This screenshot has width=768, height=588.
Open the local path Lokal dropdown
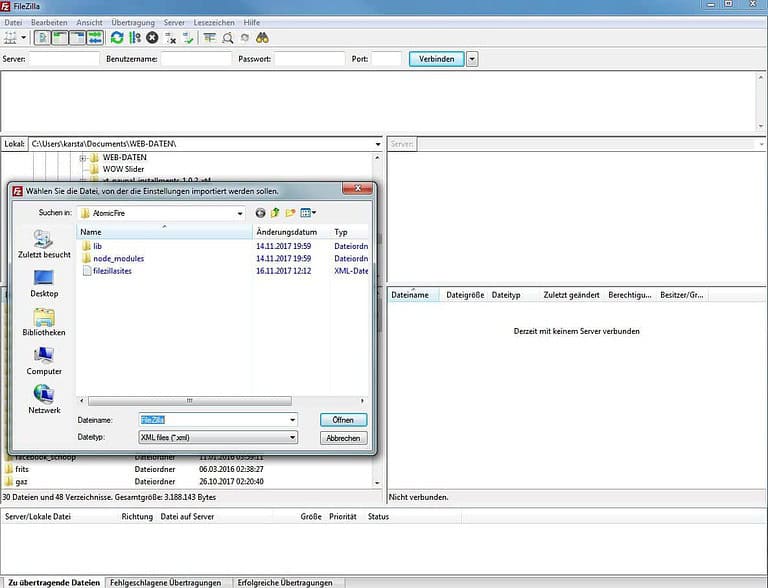(x=378, y=144)
